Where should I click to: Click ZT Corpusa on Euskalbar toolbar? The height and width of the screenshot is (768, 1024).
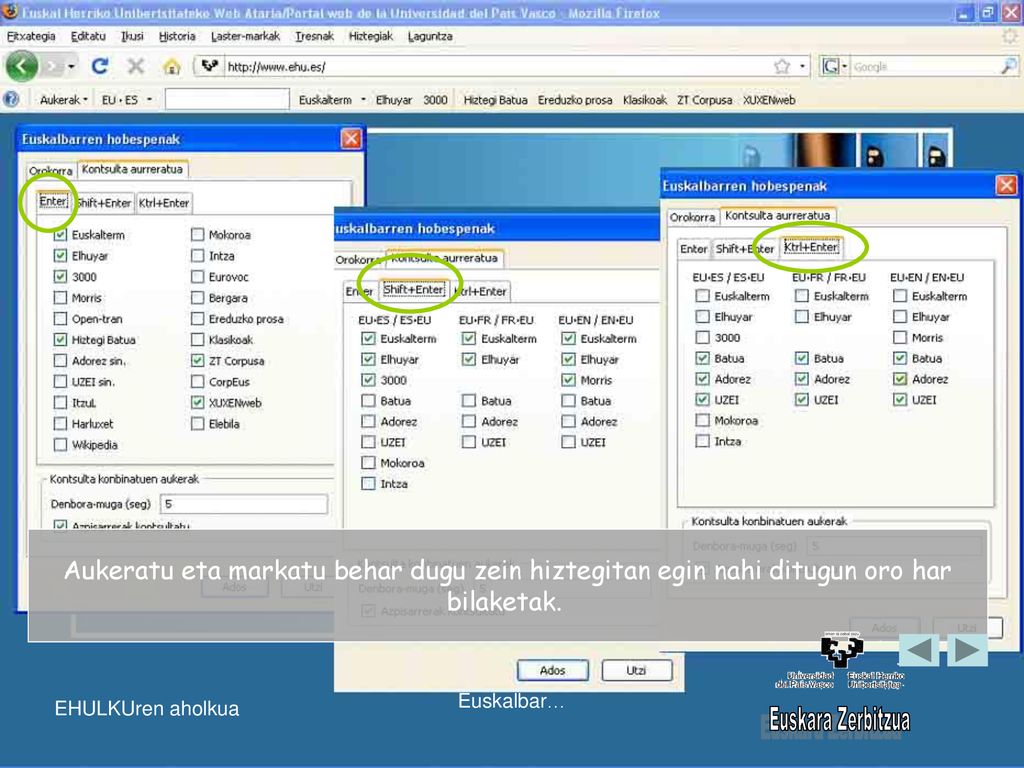704,100
